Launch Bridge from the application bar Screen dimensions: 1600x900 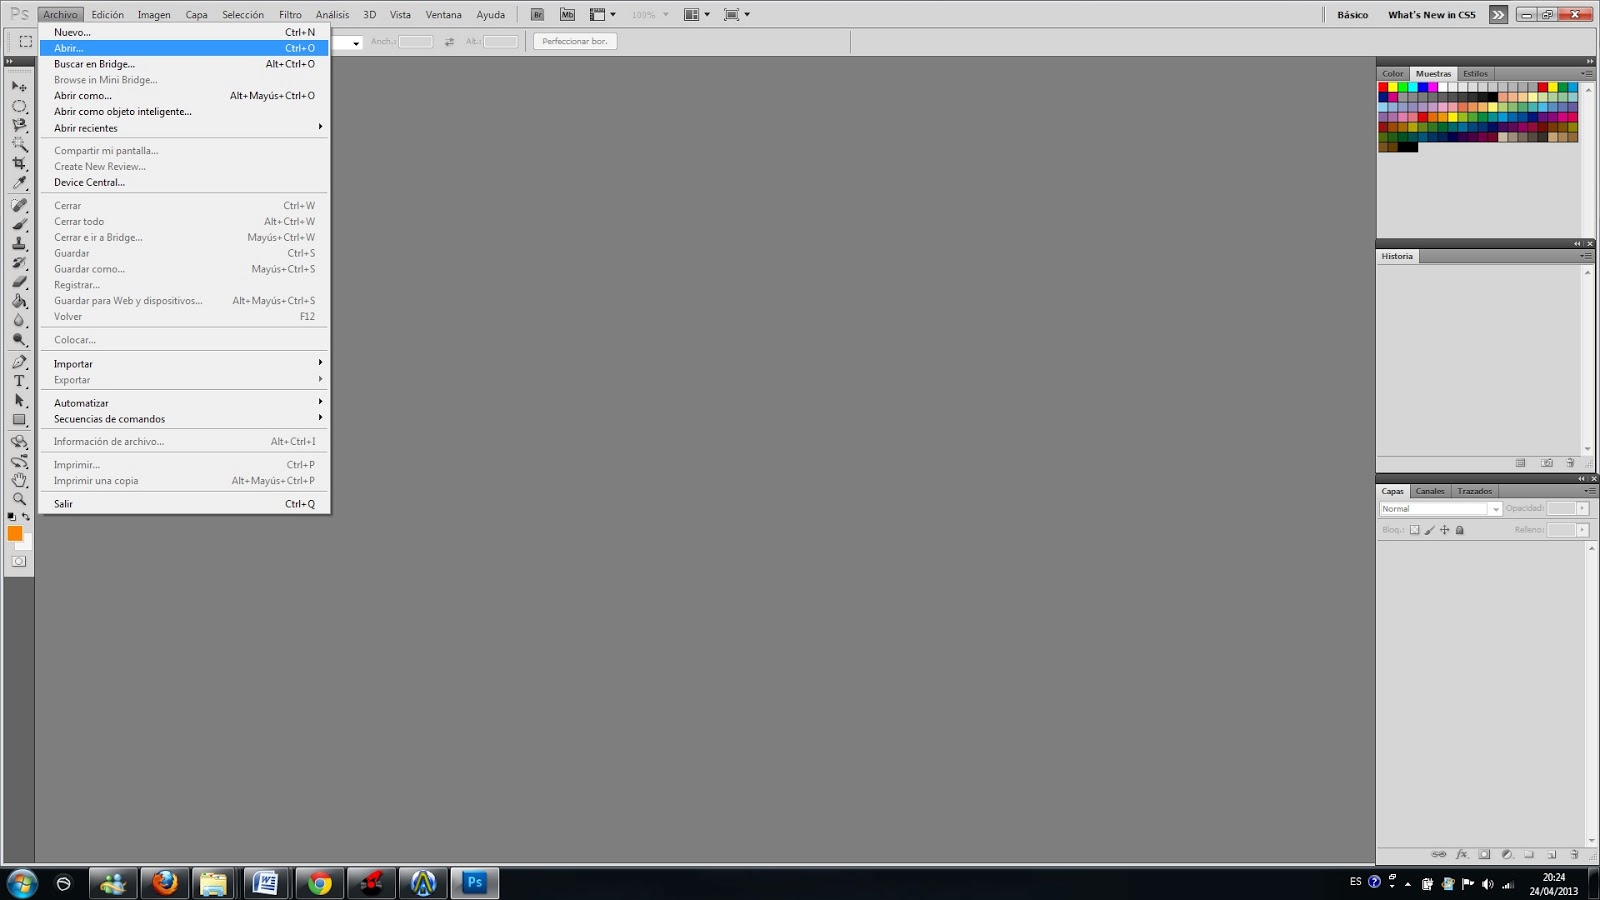(537, 14)
